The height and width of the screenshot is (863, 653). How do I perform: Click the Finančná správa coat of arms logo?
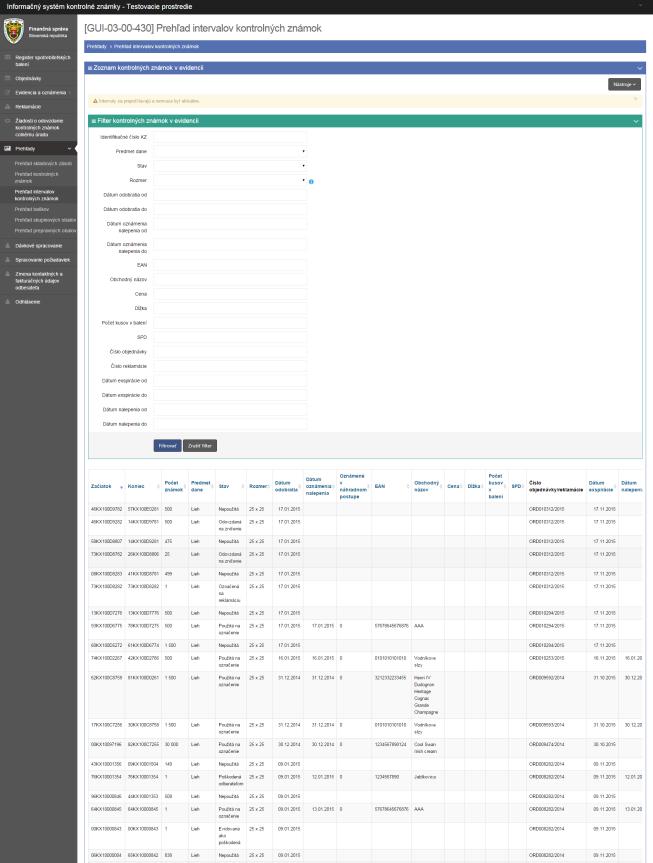[x=14, y=31]
